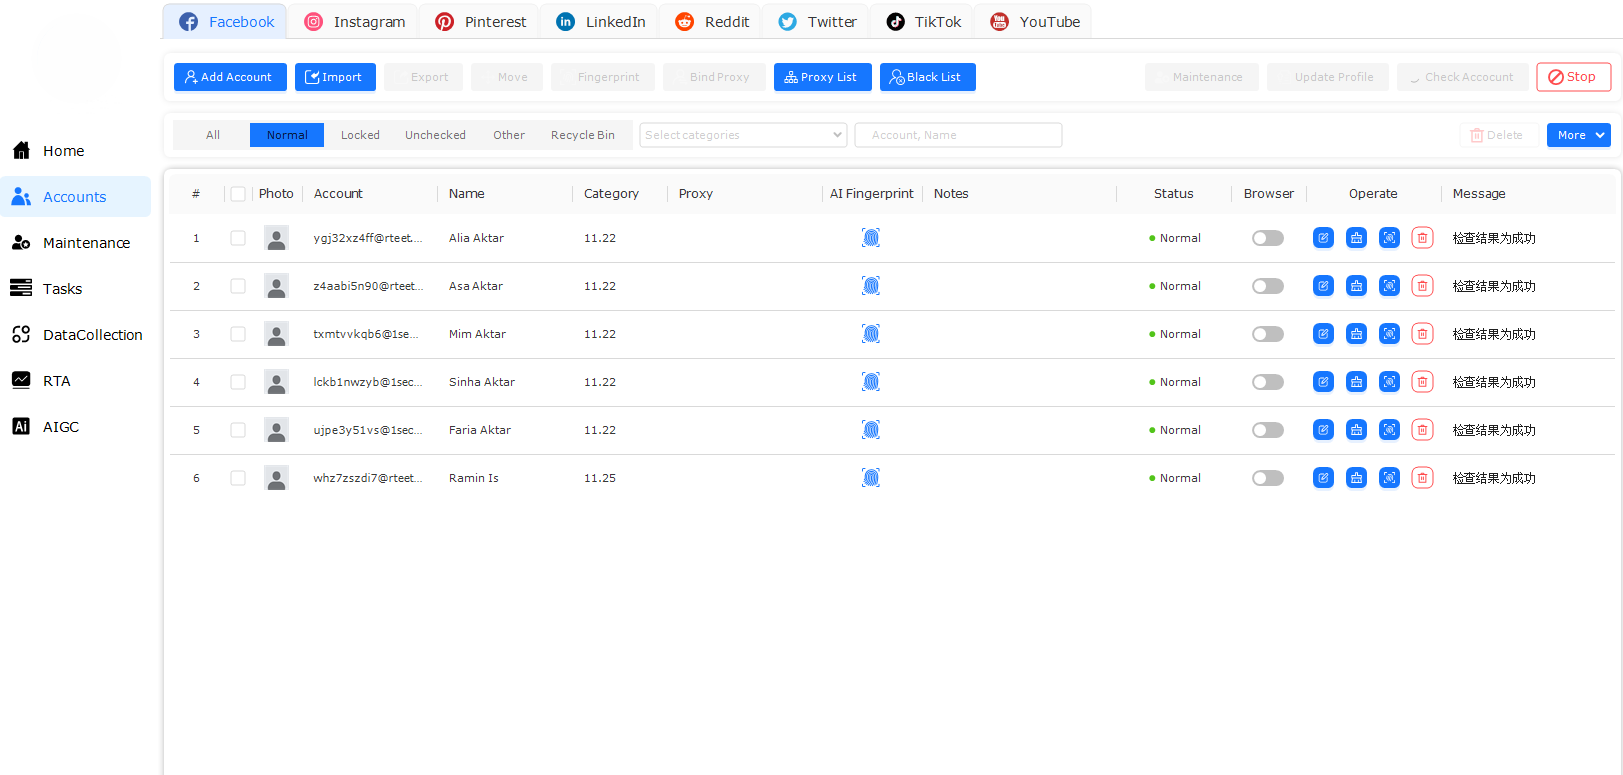The height and width of the screenshot is (775, 1623).
Task: Clean cache for Asa Aktar account
Action: pos(1356,286)
